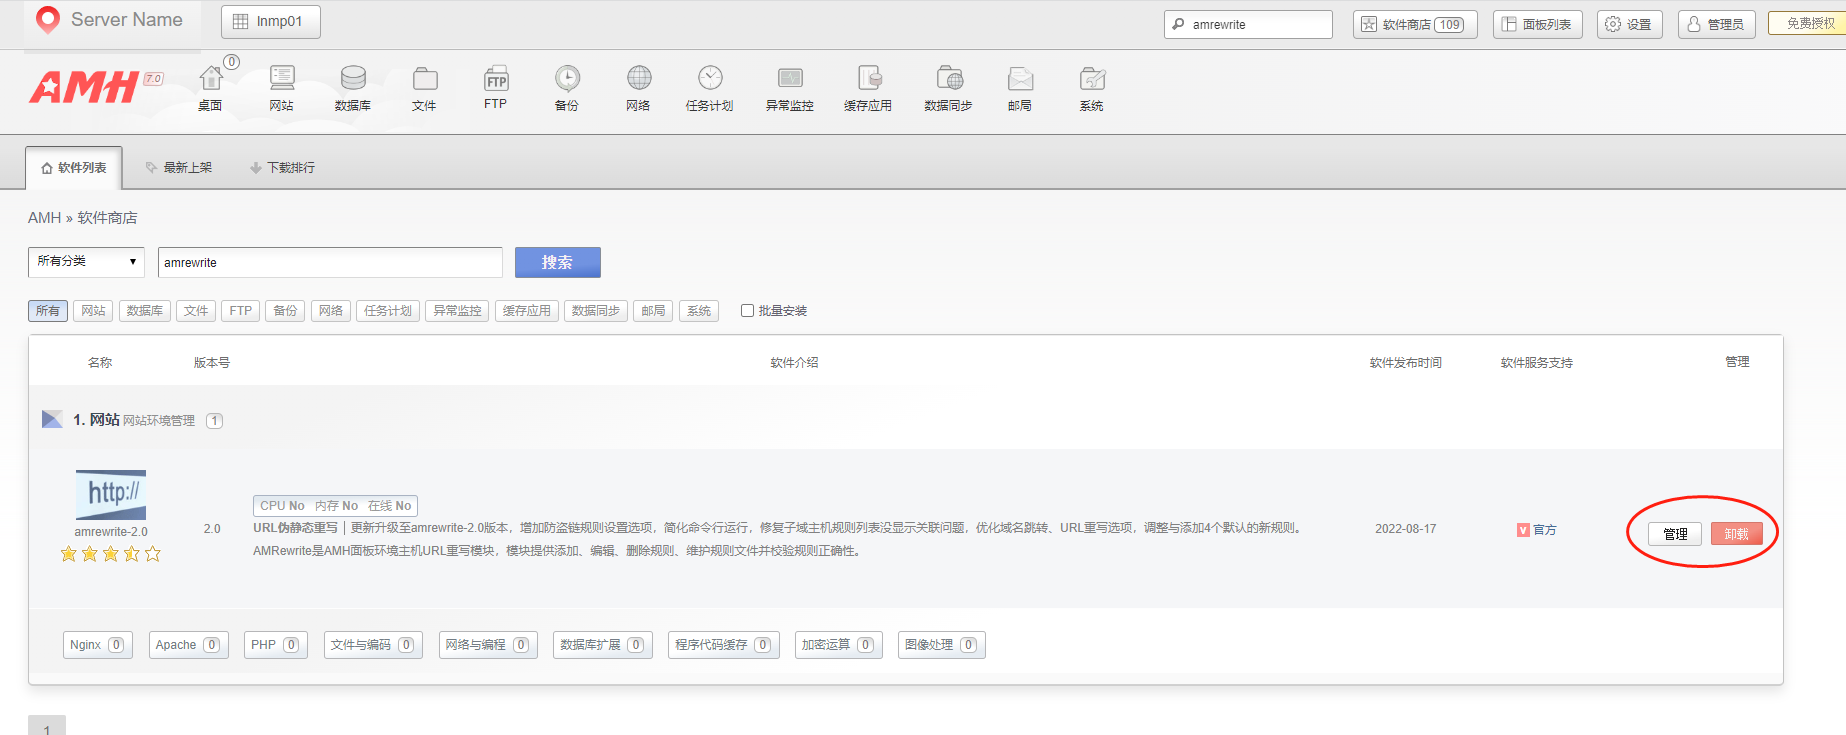Viewport: 1846px width, 735px height.
Task: Open the 所有分类 category dropdown
Action: click(x=86, y=262)
